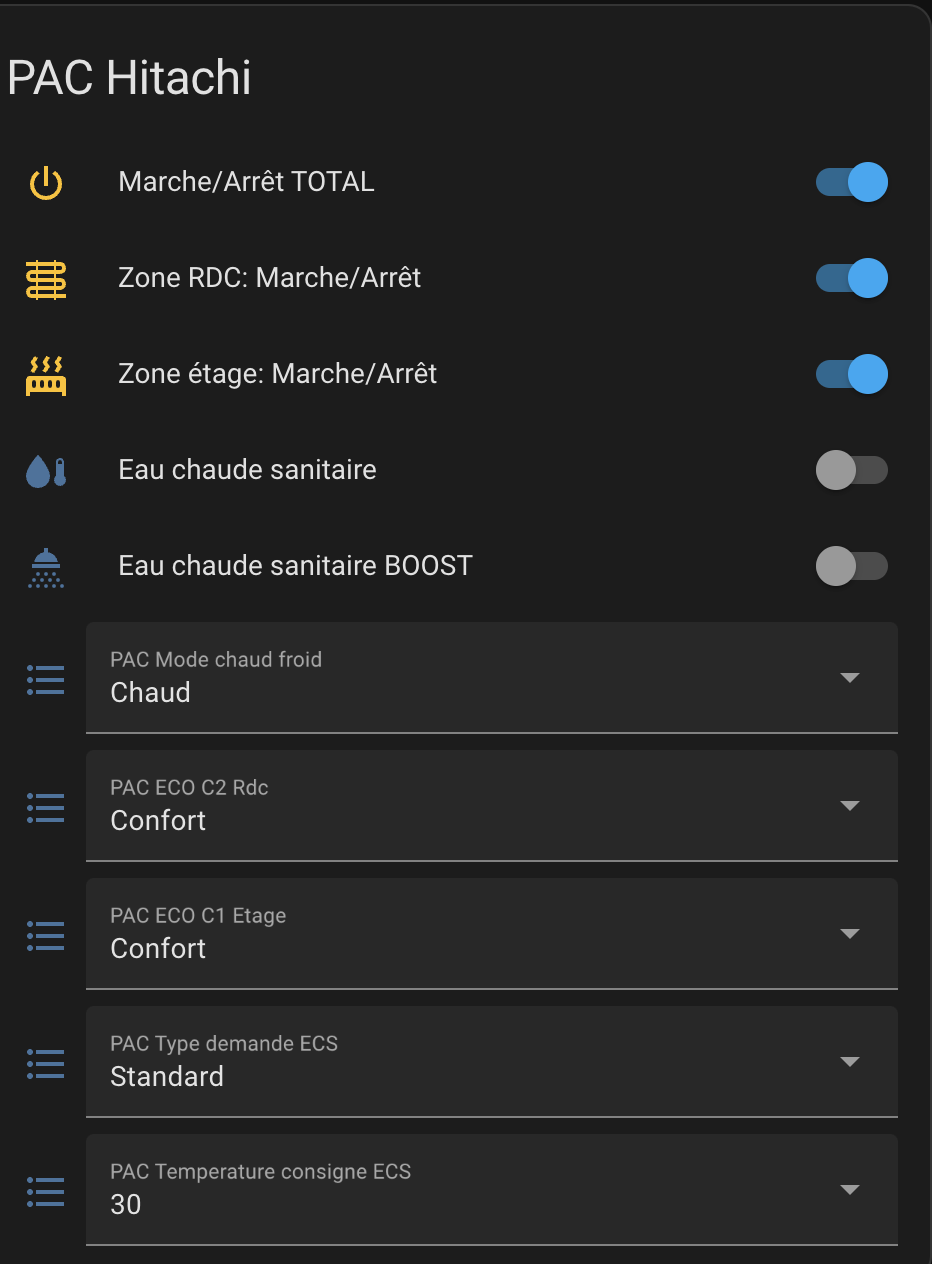Click the floor heating icon for Zone RDC
This screenshot has height=1264, width=932.
(46, 279)
